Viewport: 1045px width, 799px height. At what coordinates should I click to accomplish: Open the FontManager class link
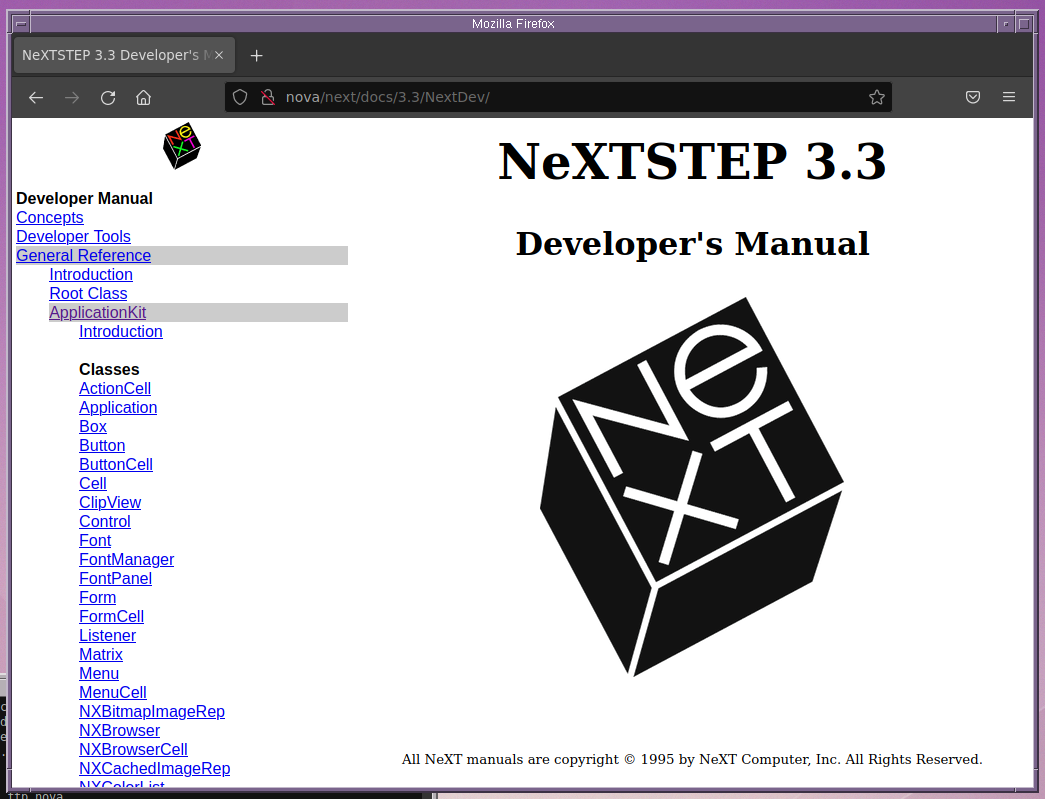tap(126, 560)
